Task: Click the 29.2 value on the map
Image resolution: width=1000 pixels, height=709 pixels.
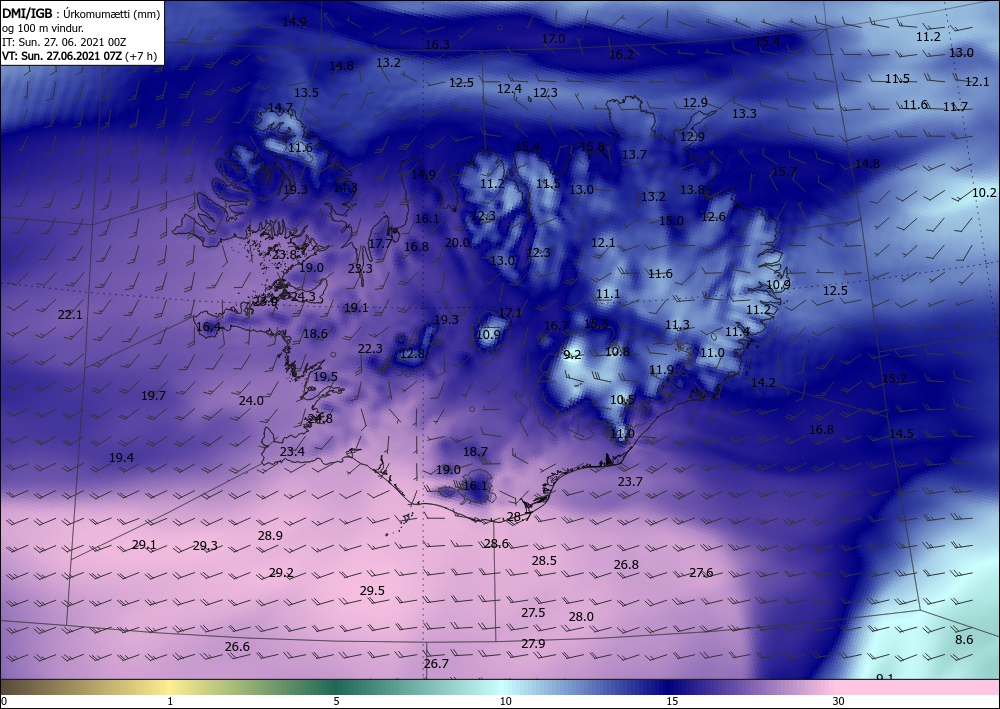Action: (x=281, y=573)
